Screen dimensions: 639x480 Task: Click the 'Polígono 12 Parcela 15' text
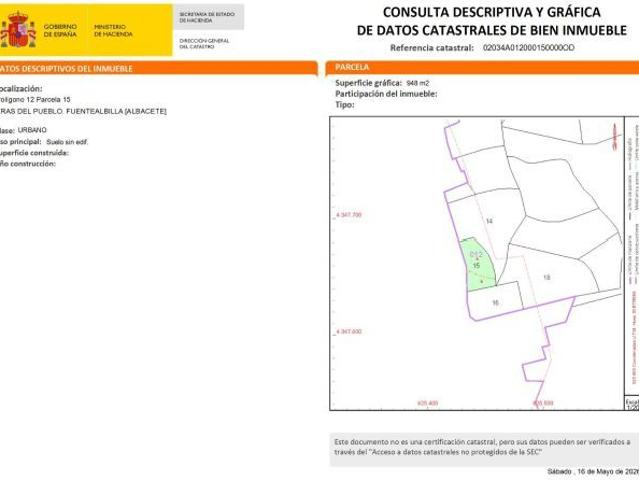[x=35, y=99]
